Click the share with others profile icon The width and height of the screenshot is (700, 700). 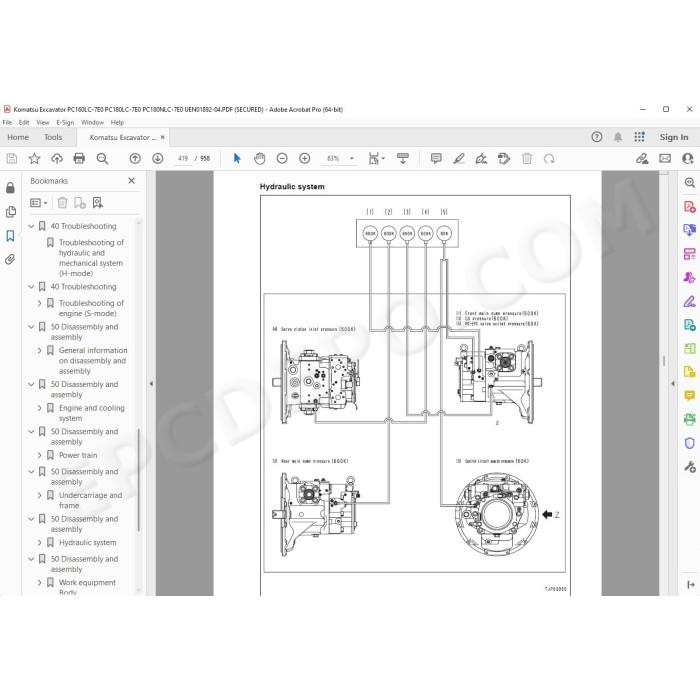[688, 158]
